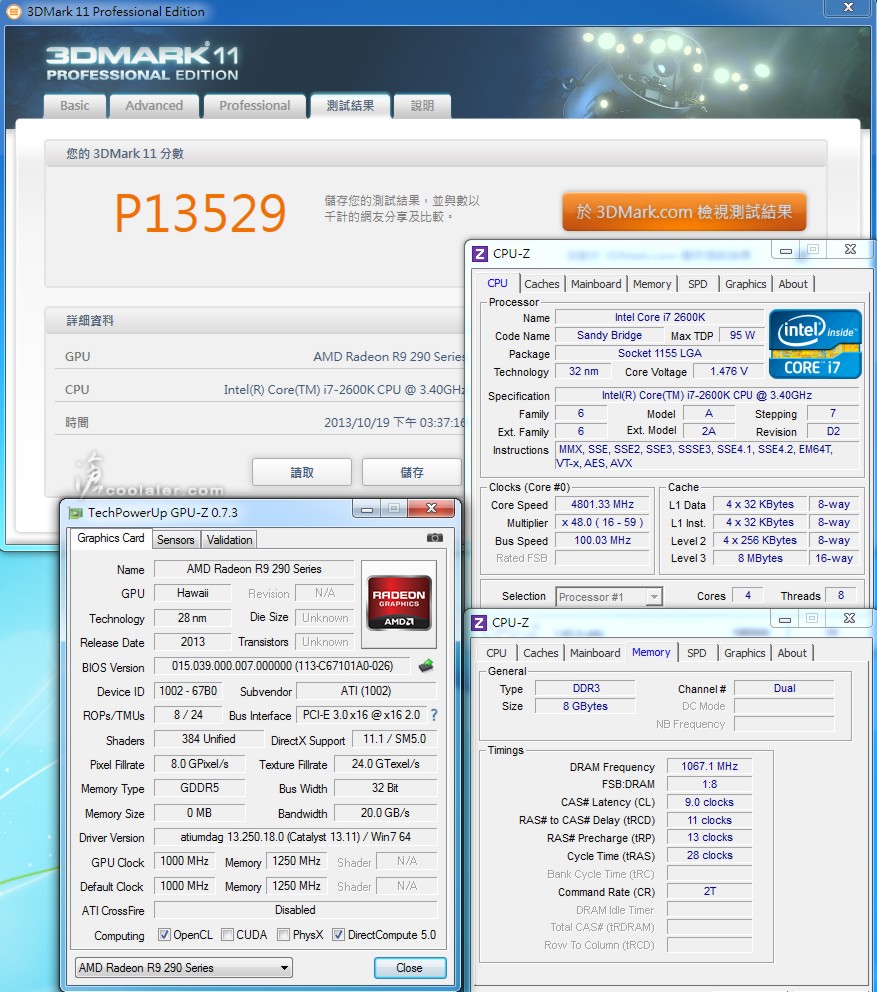Click the Core Speed value 4801.33 MHz
Screen dimensions: 877x992
point(602,504)
